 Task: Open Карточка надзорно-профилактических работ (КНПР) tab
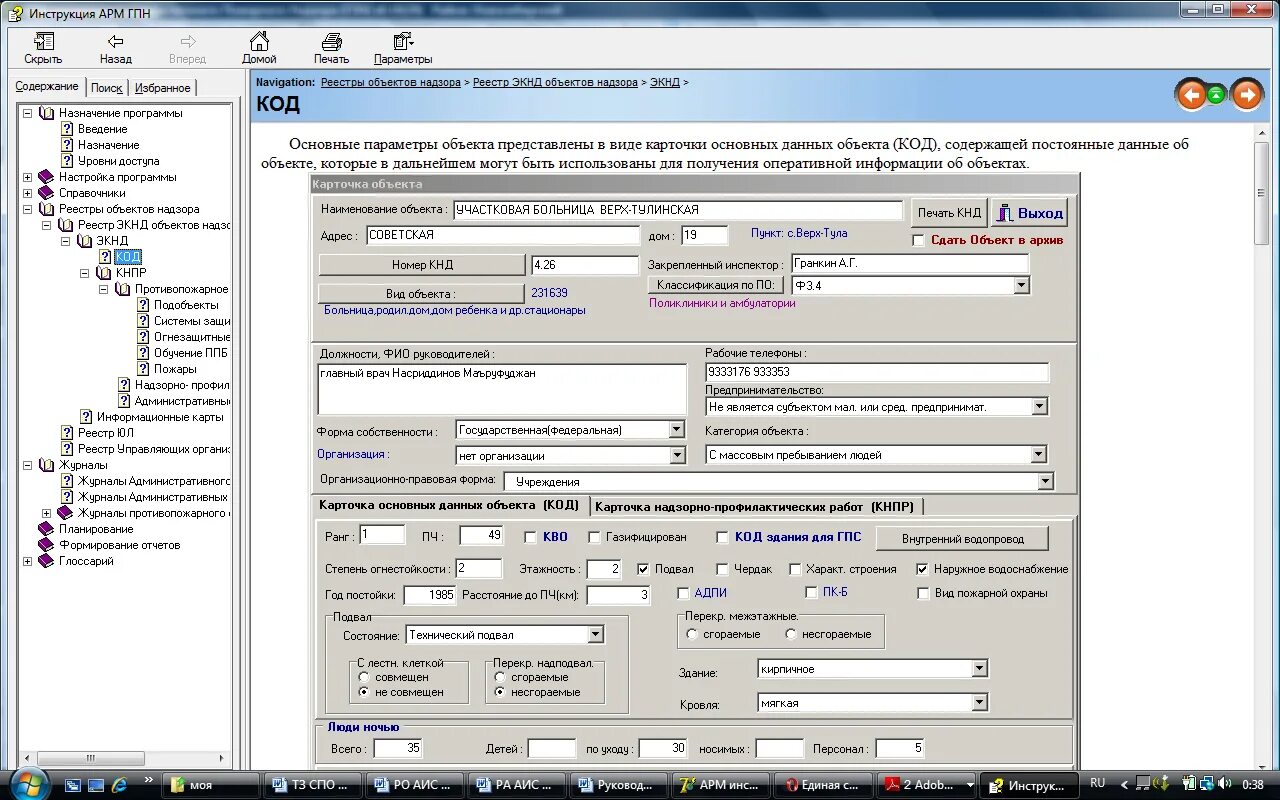tap(756, 506)
